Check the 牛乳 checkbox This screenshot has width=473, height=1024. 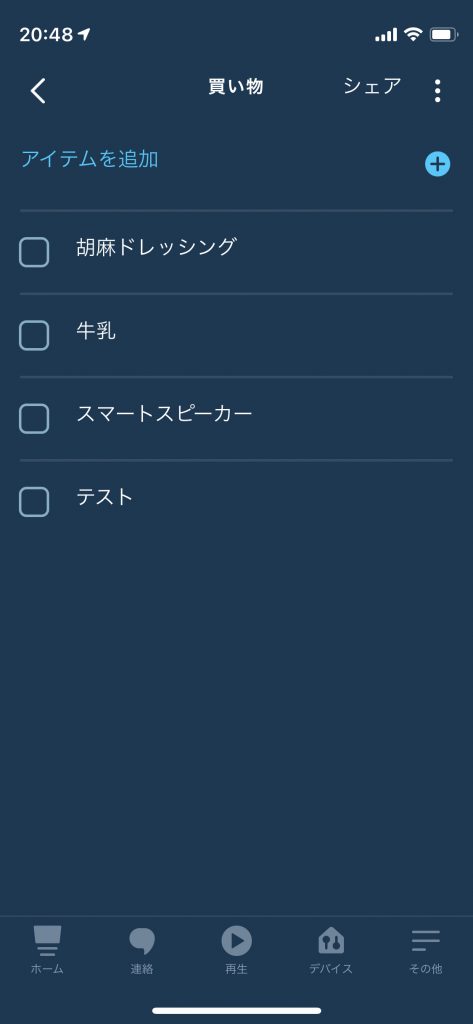tap(34, 335)
